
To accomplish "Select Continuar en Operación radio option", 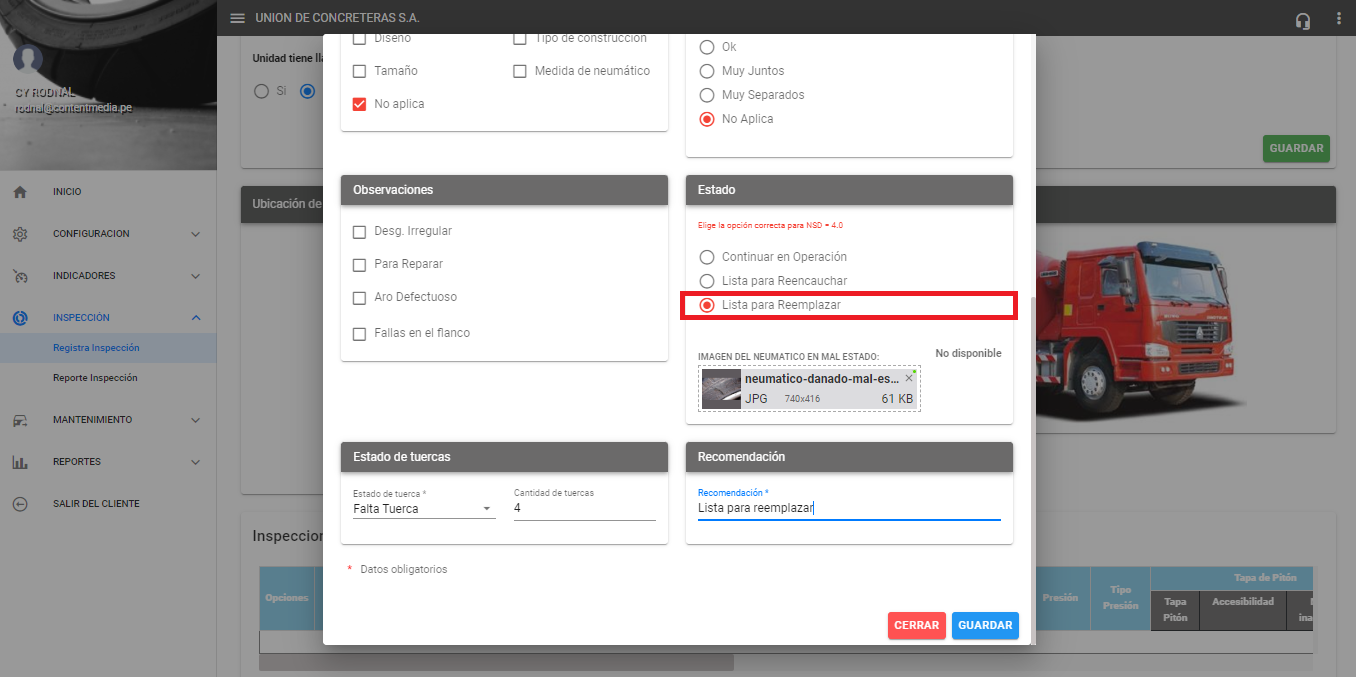I will pyautogui.click(x=707, y=257).
